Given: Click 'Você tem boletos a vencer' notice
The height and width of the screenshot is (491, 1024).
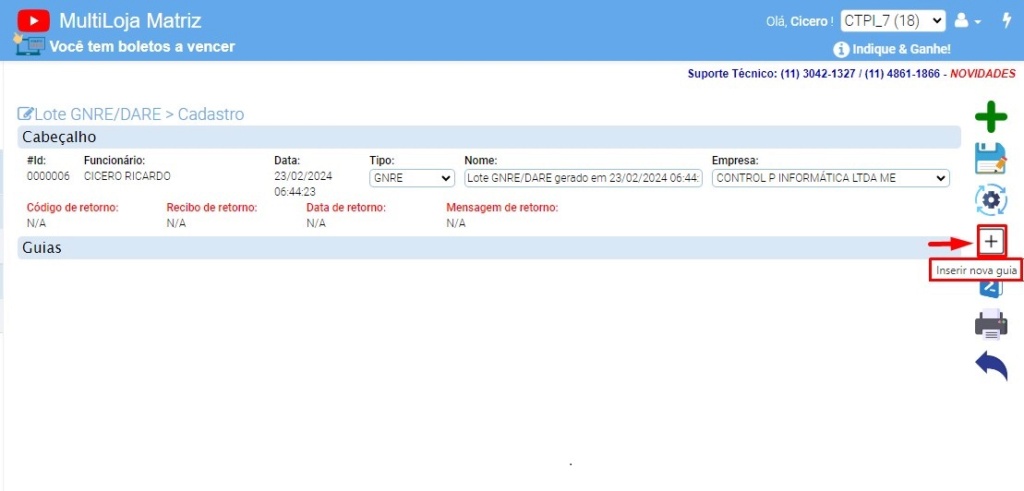Looking at the screenshot, I should (142, 46).
